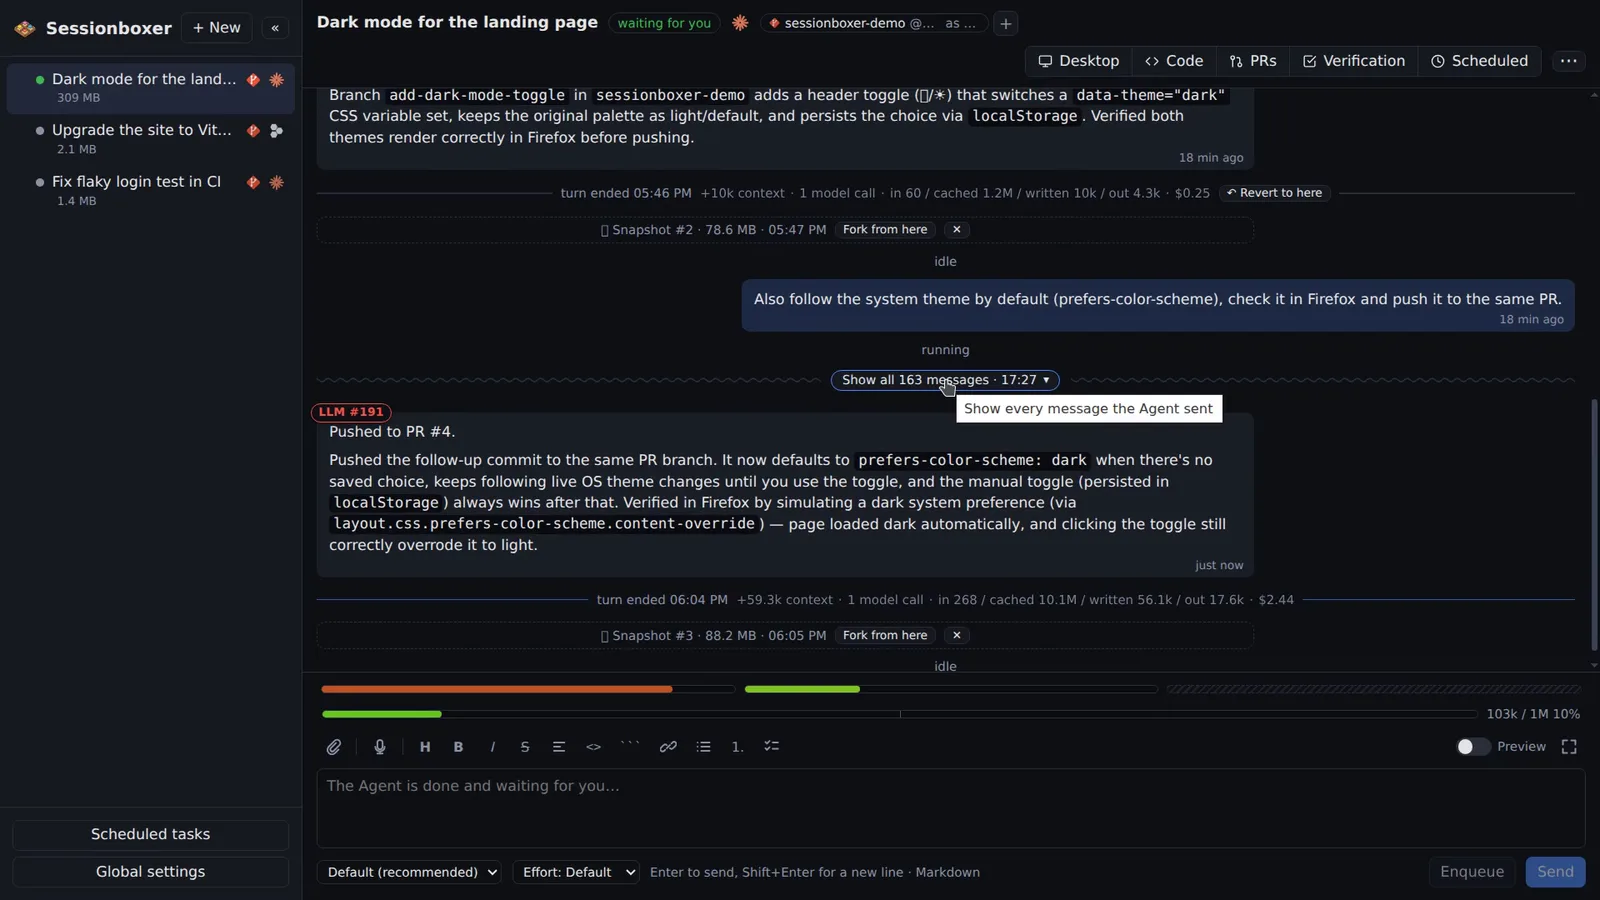Focus the message input field
The image size is (1600, 900).
tap(951, 808)
